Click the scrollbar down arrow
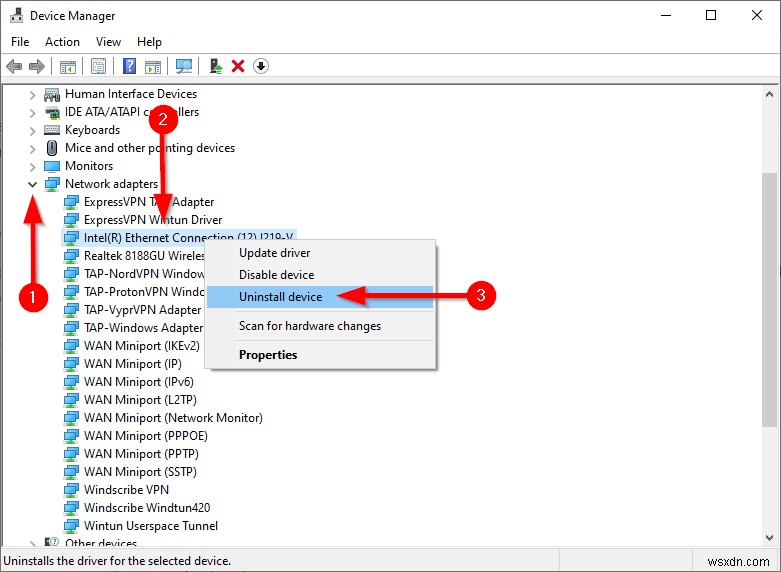The height and width of the screenshot is (572, 781). [x=769, y=538]
